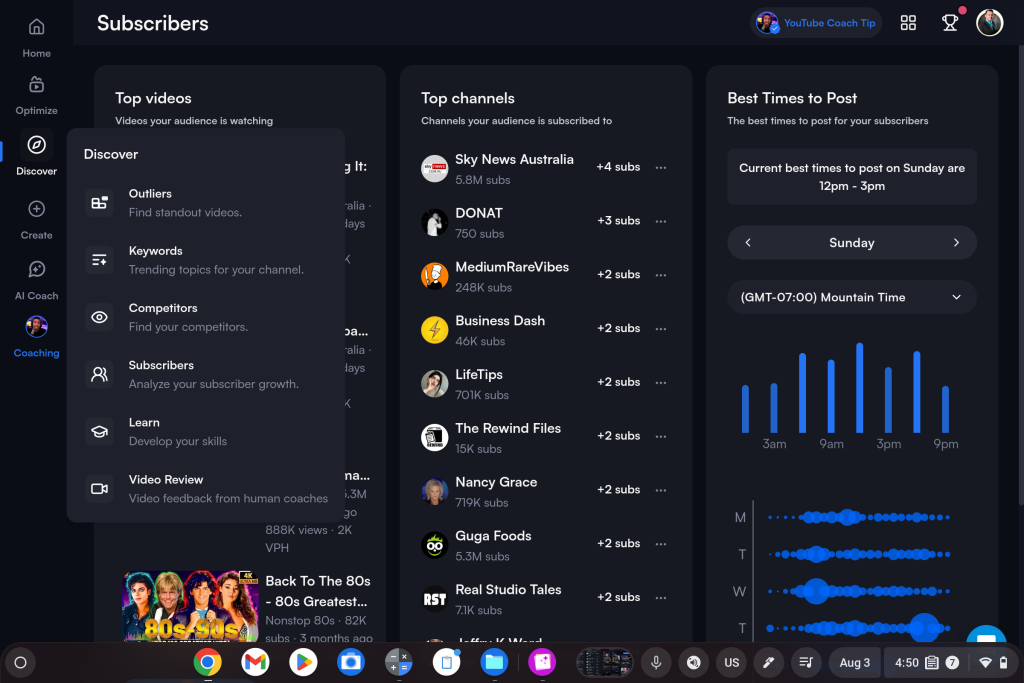This screenshot has width=1024, height=683.
Task: Open the Files app from the shelf
Action: click(x=494, y=663)
